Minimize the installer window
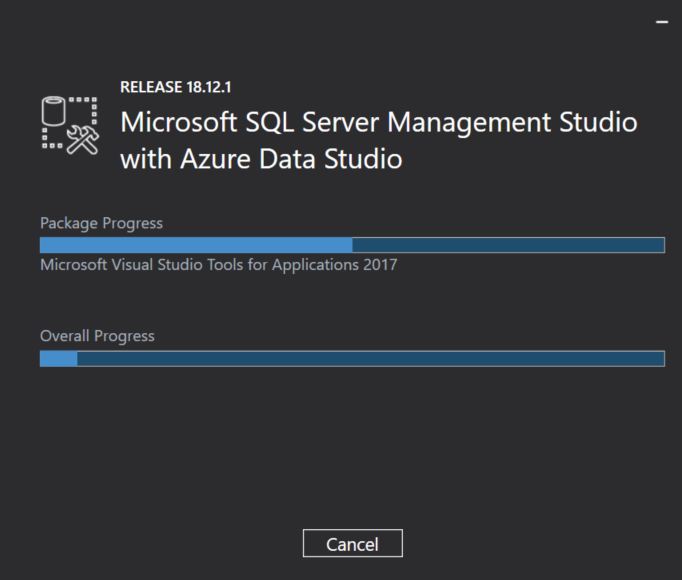Viewport: 682px width, 580px height. (x=662, y=22)
